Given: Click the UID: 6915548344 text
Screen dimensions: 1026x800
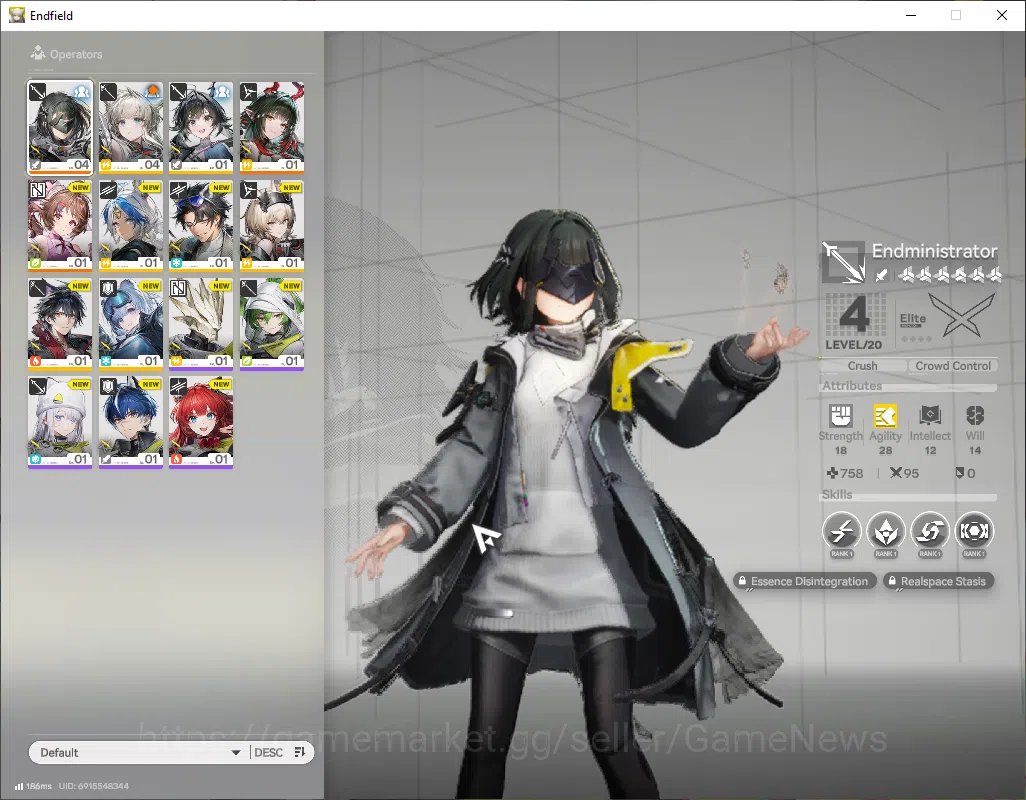Looking at the screenshot, I should click(94, 786).
